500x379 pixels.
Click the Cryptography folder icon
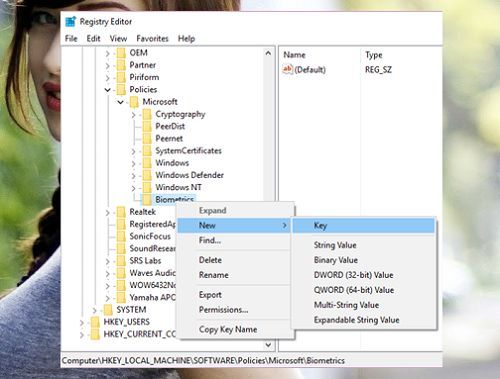(147, 114)
